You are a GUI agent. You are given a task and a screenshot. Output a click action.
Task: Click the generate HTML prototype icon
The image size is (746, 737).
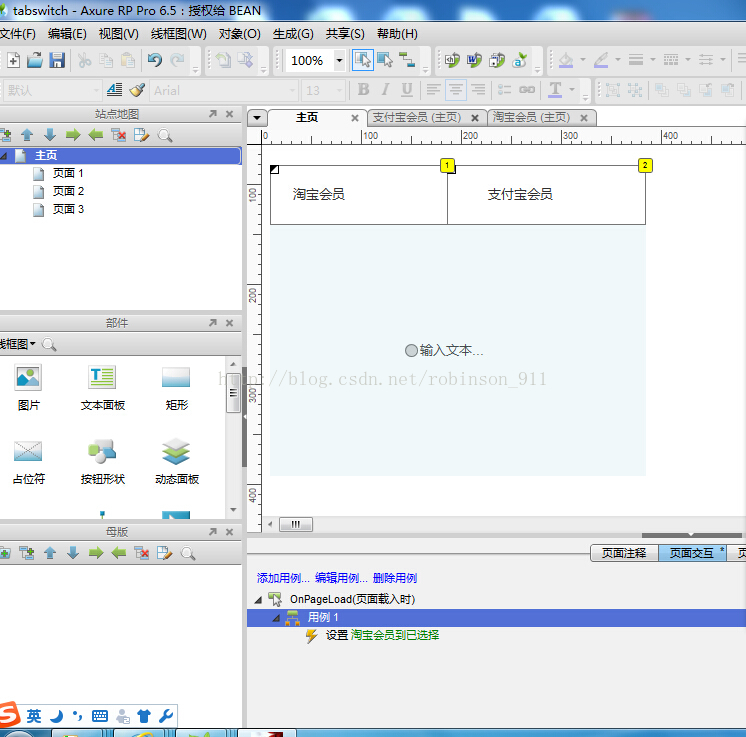[x=452, y=60]
